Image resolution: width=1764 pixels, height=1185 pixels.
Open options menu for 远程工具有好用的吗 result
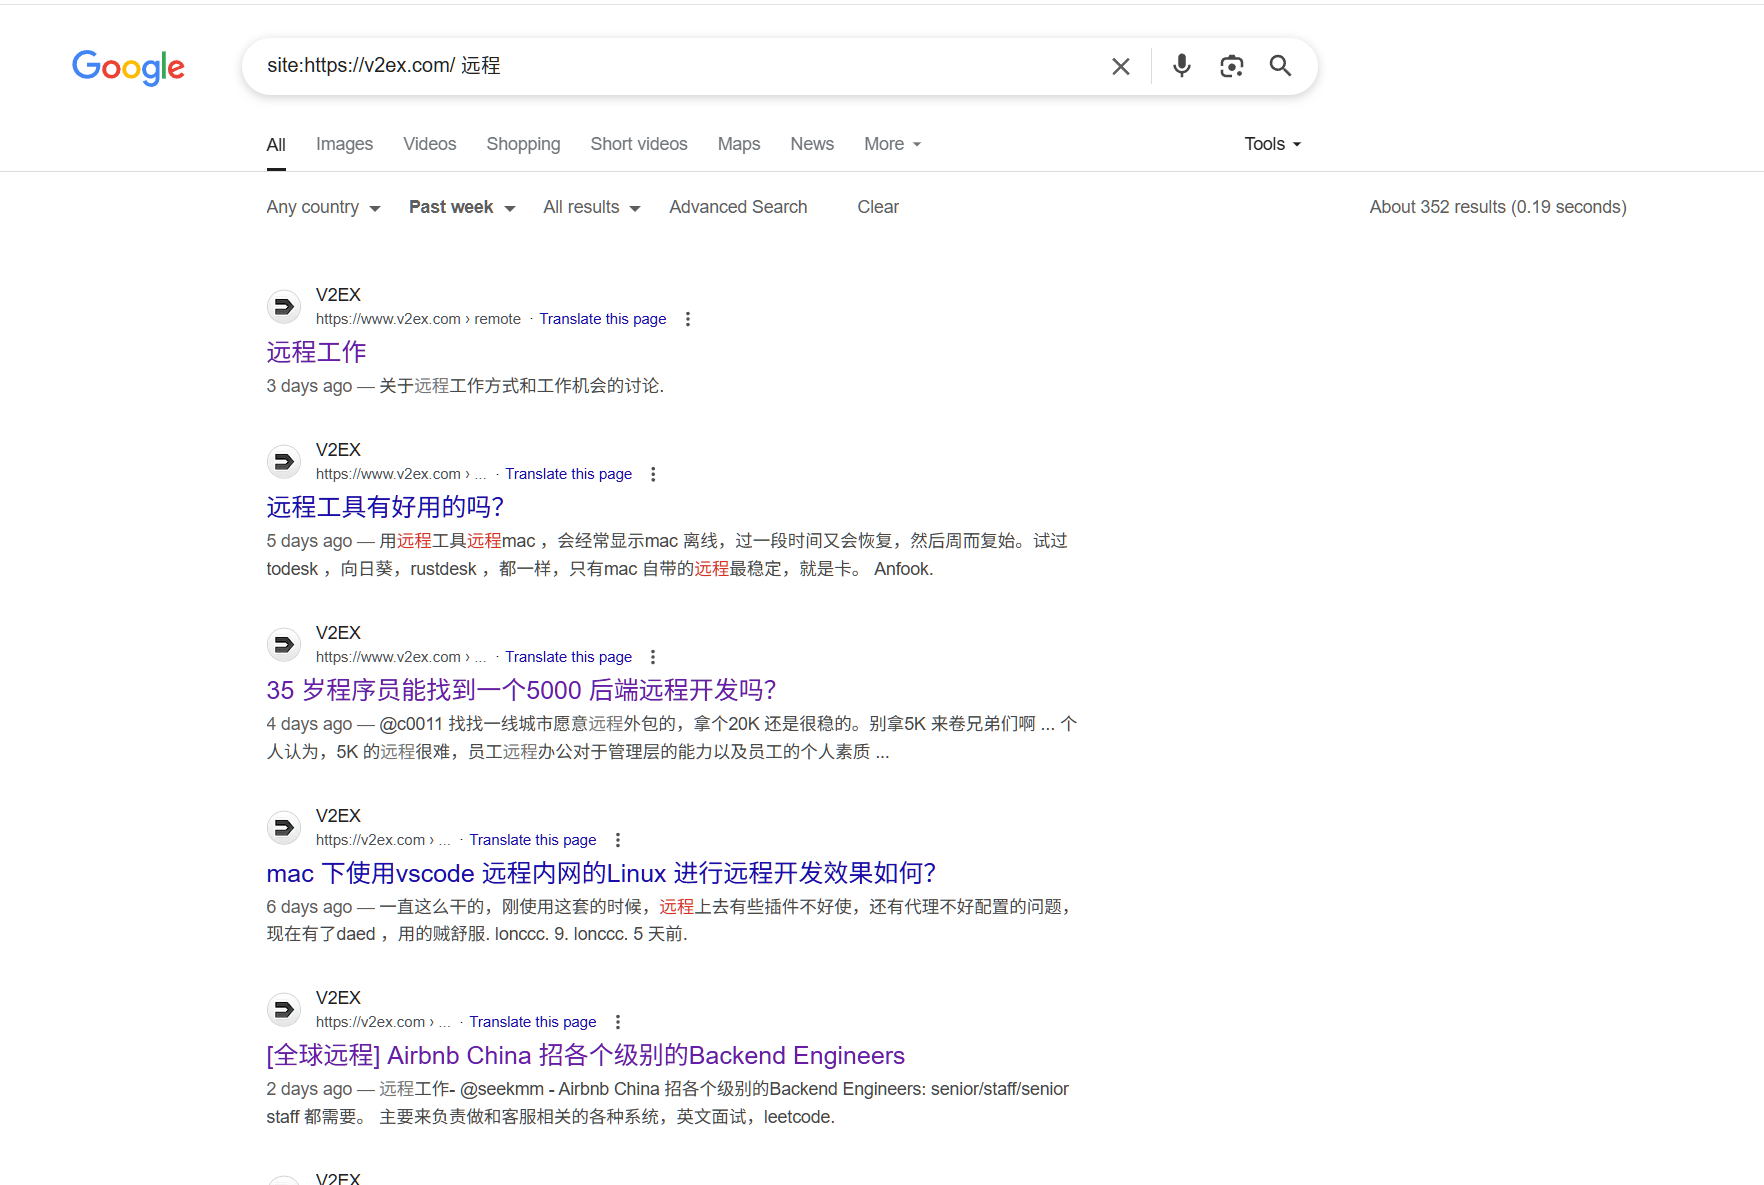tap(653, 474)
